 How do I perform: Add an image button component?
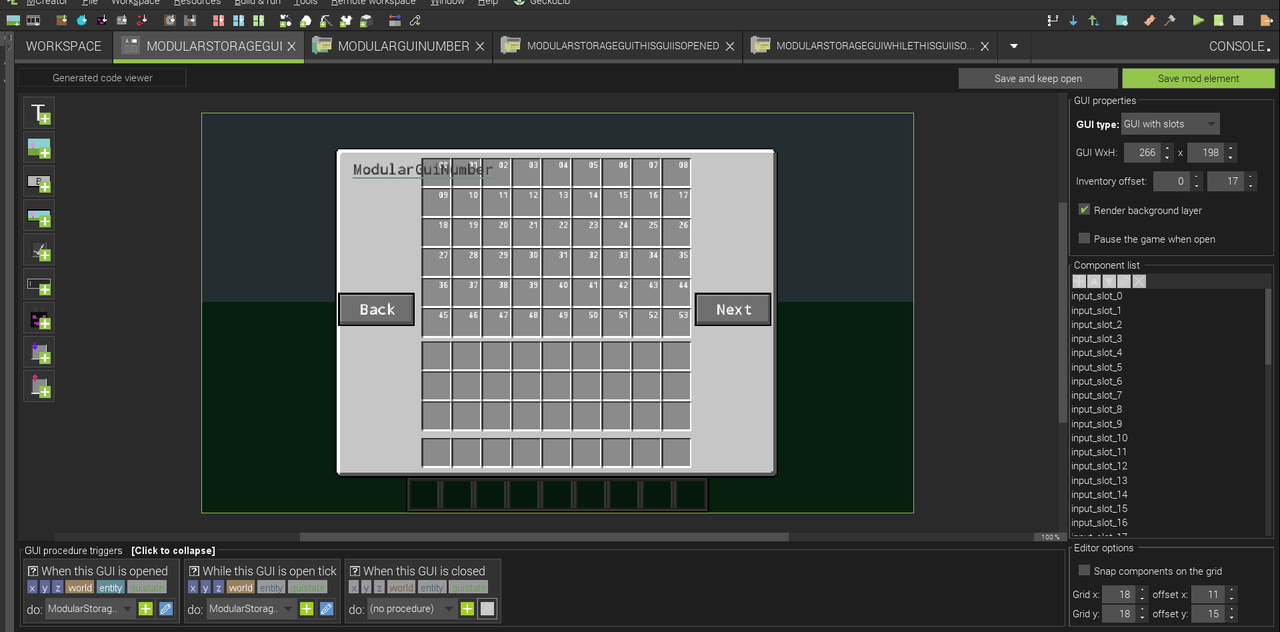click(39, 216)
